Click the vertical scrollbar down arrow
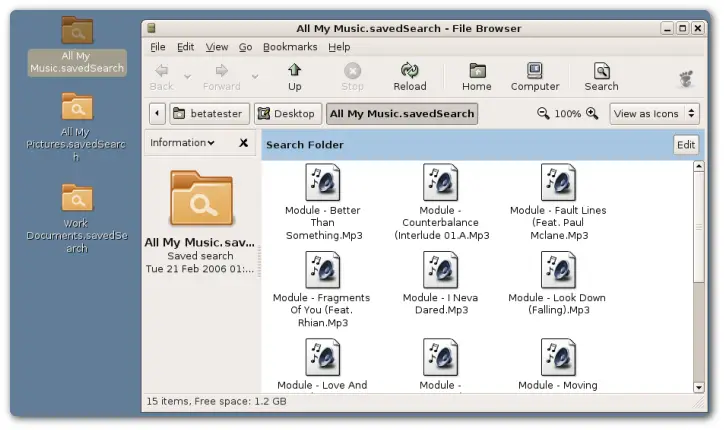This screenshot has height=430, width=724. [698, 387]
